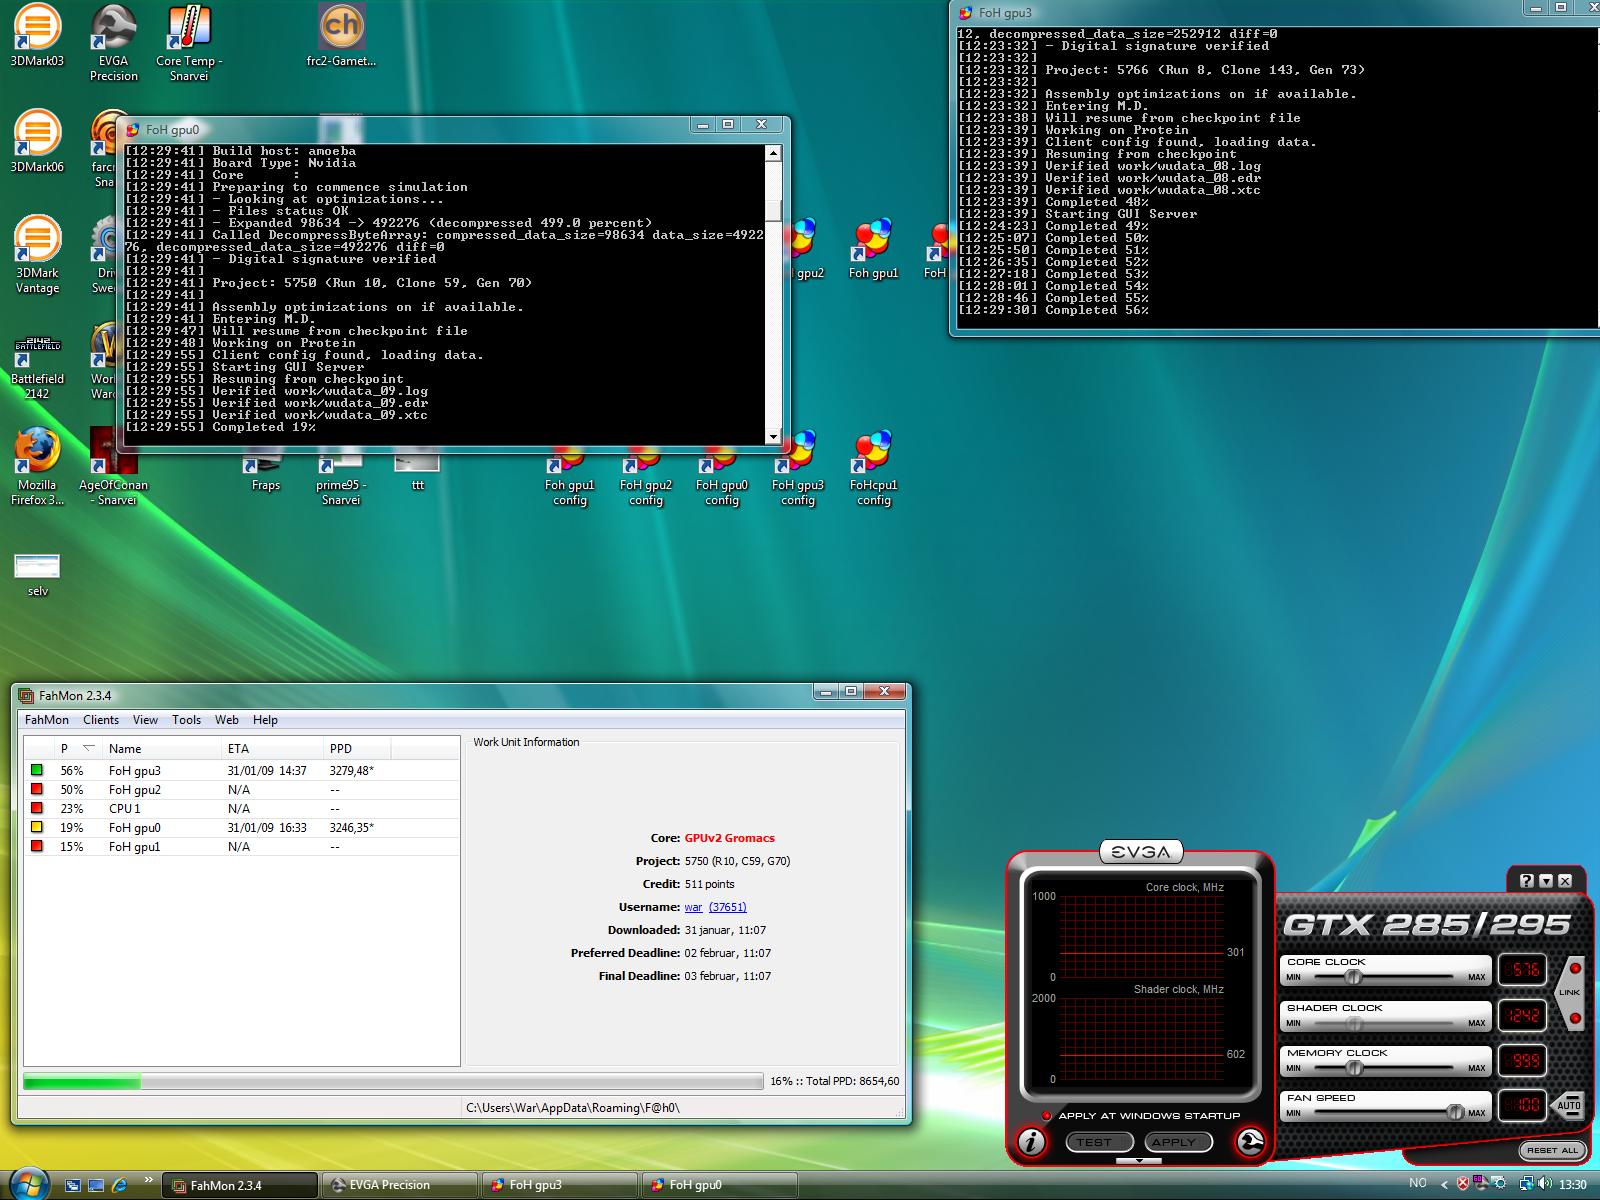The width and height of the screenshot is (1600, 1200).
Task: Open the selv desktop file
Action: coord(37,573)
